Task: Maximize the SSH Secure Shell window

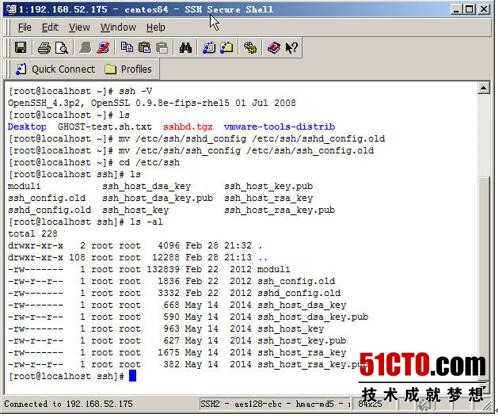Action: (469, 9)
